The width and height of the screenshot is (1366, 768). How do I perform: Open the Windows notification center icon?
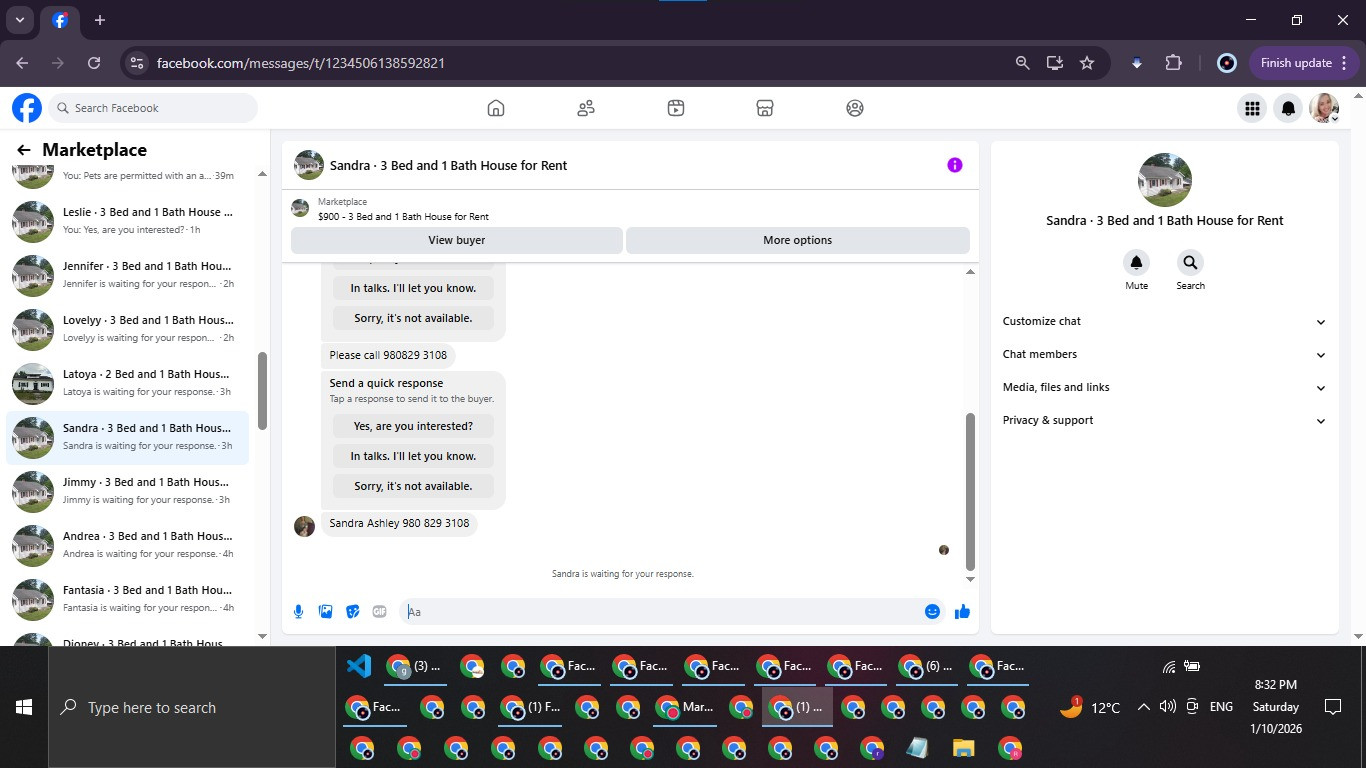pyautogui.click(x=1332, y=707)
